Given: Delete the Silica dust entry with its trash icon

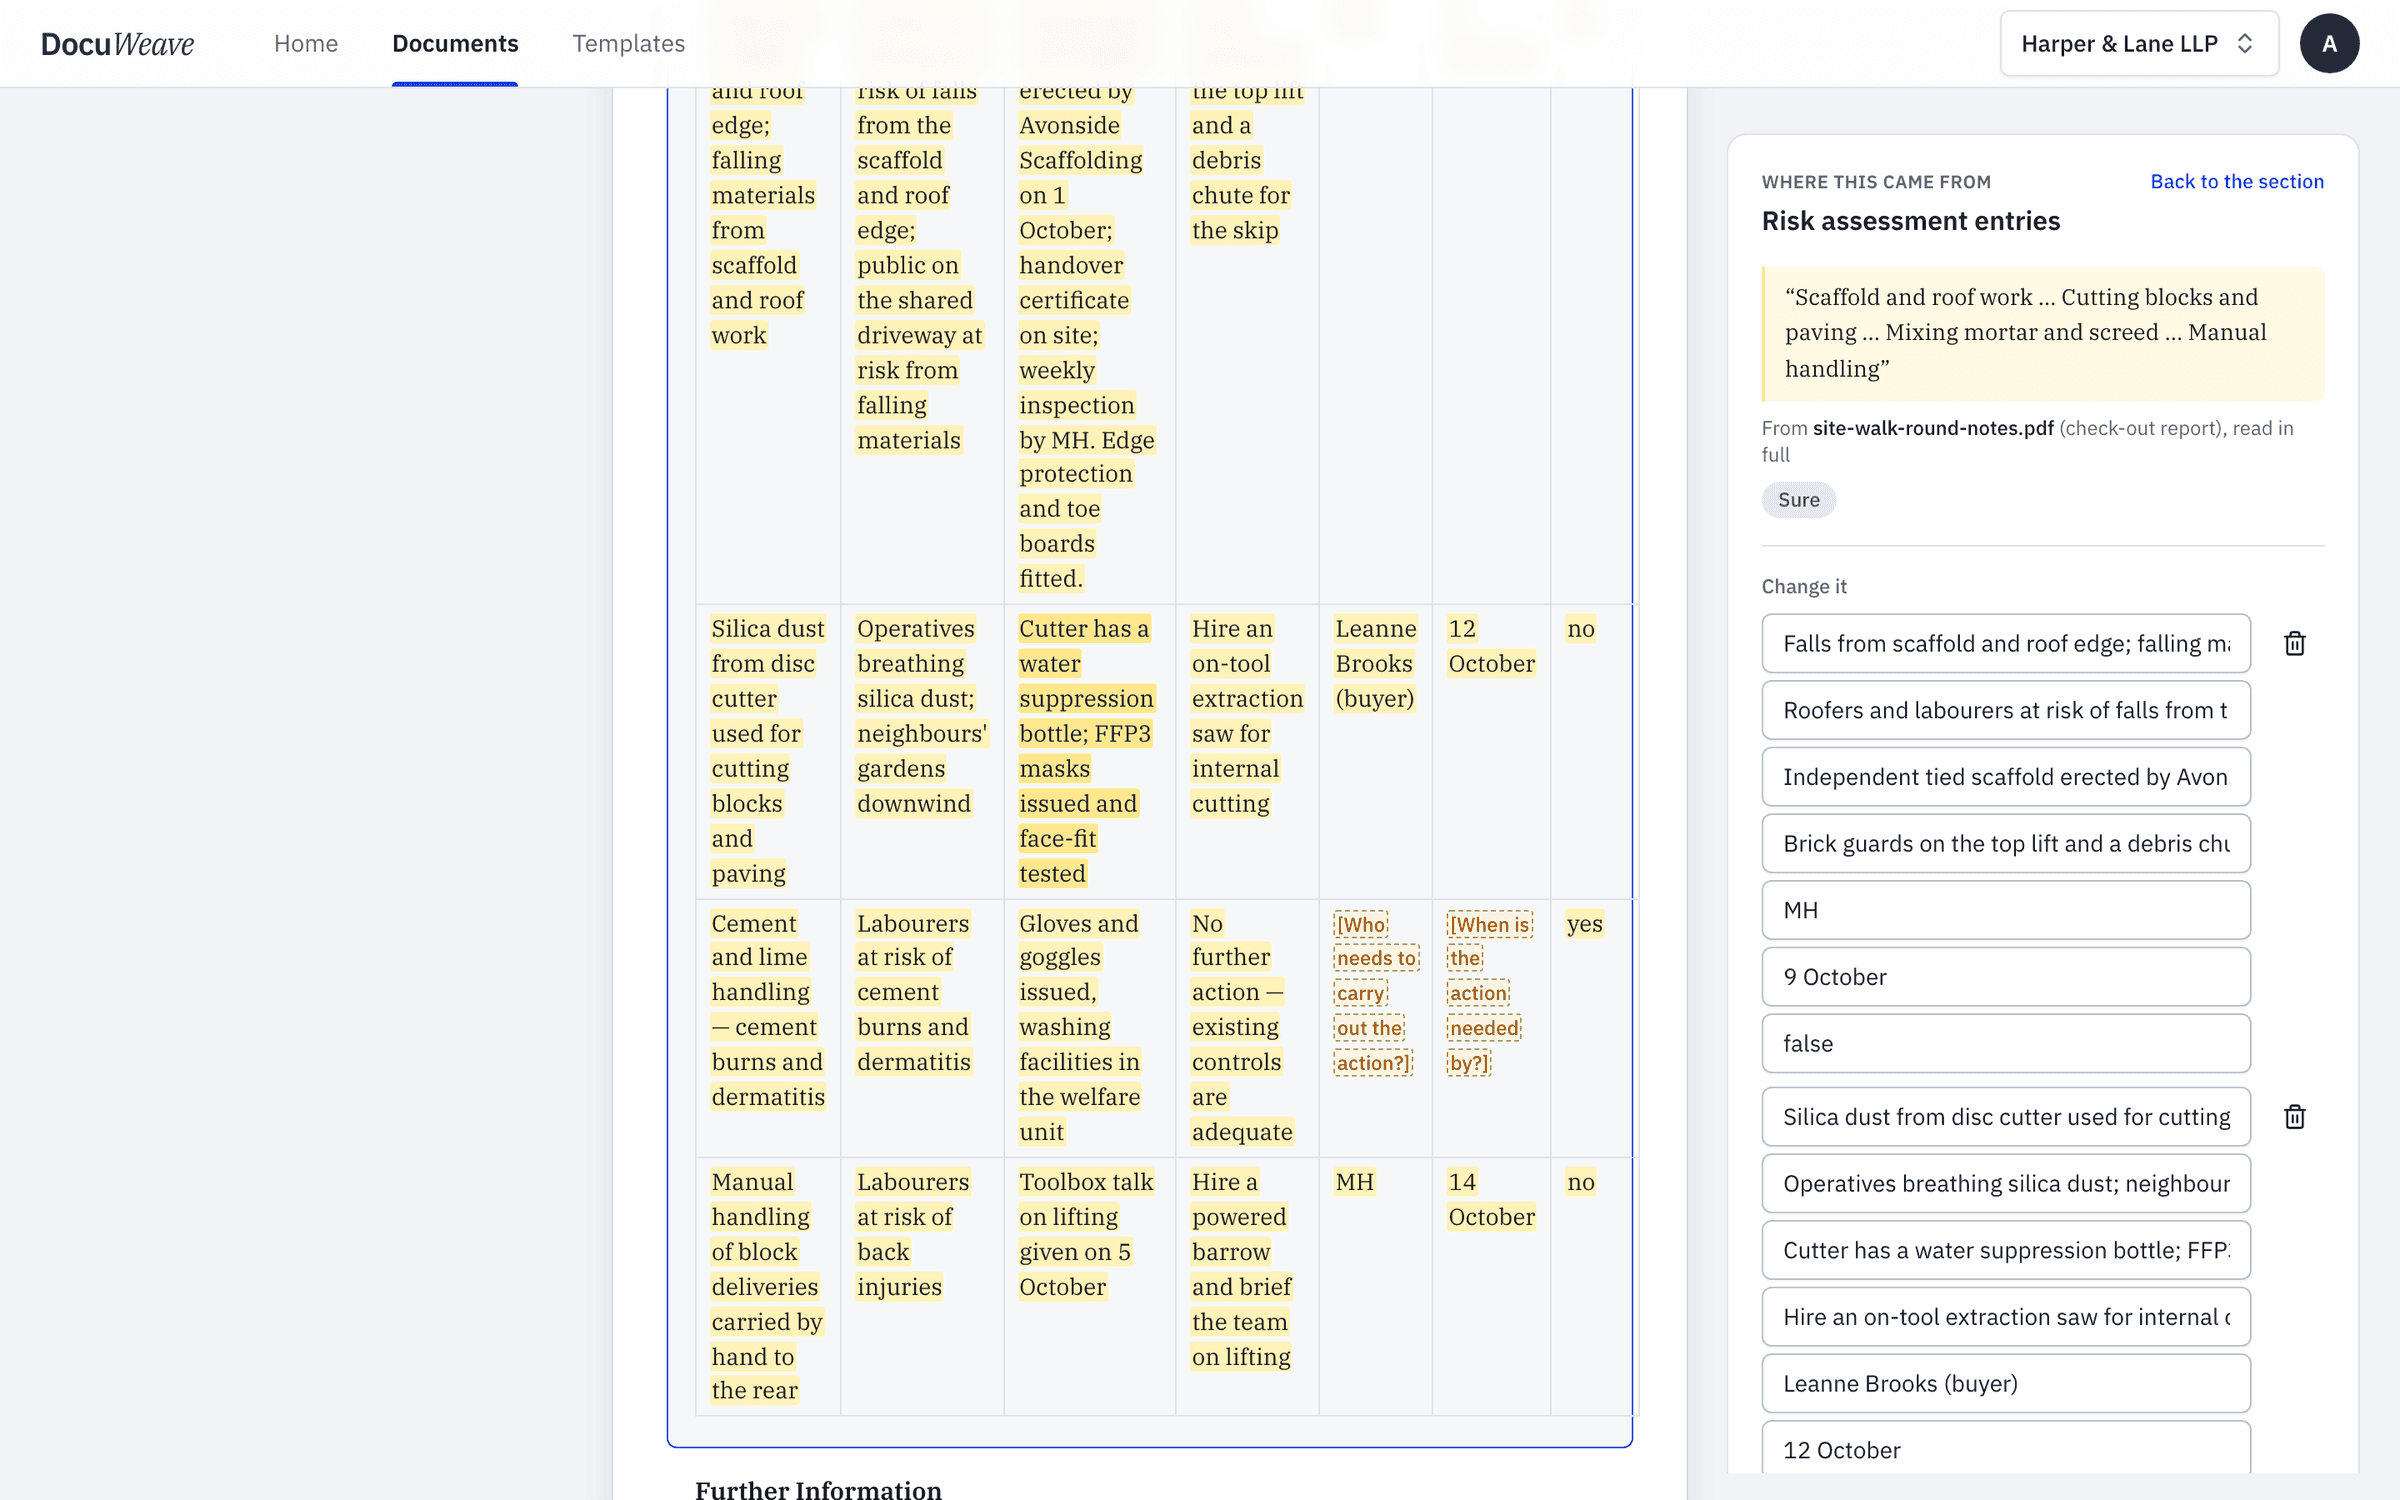Looking at the screenshot, I should coord(2294,1116).
